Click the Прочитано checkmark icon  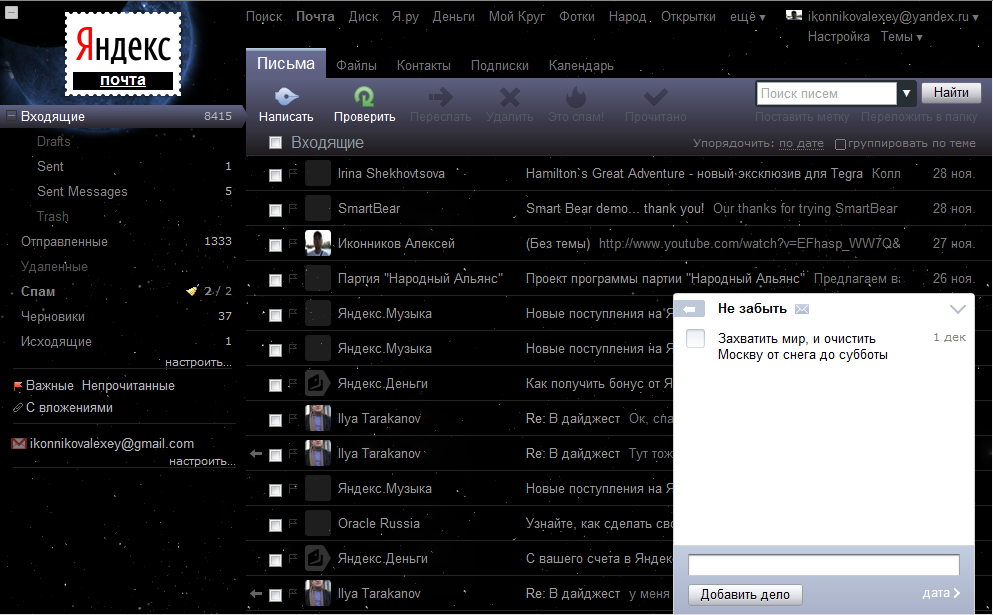655,97
